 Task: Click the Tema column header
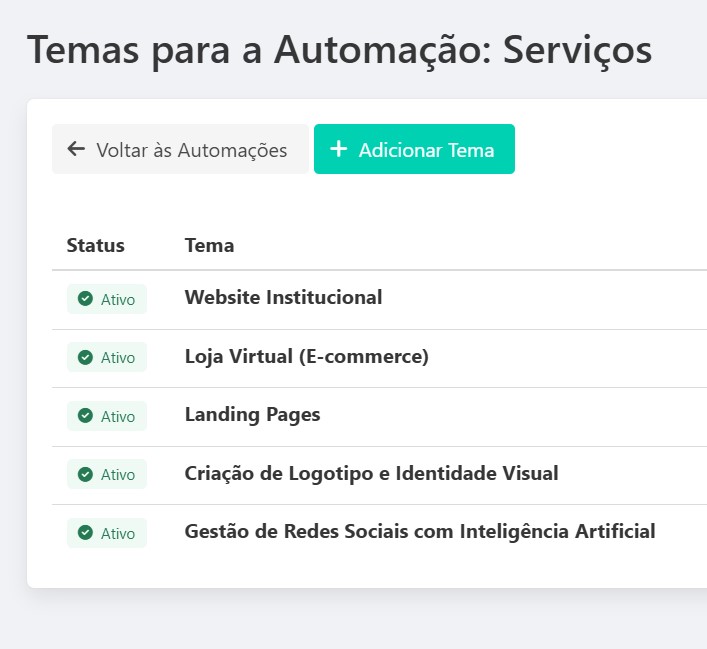209,245
